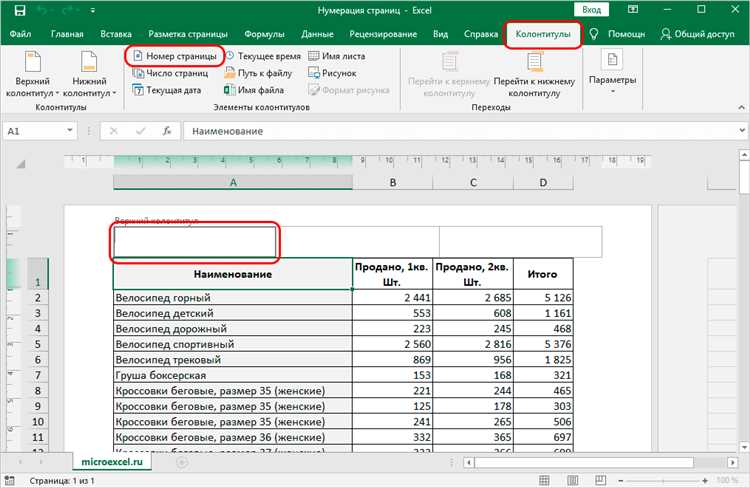Insert number of pages element
This screenshot has height=488, width=750.
[170, 73]
